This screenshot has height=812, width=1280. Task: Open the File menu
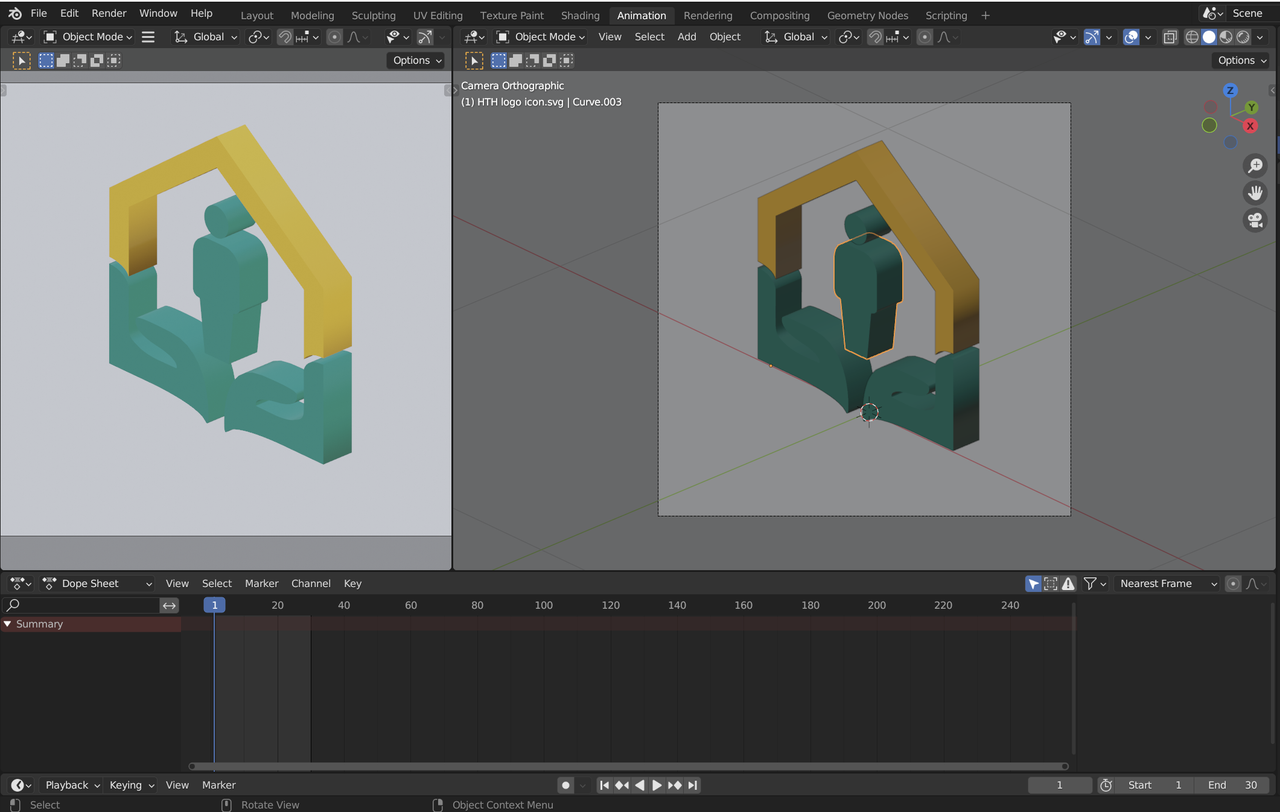38,13
